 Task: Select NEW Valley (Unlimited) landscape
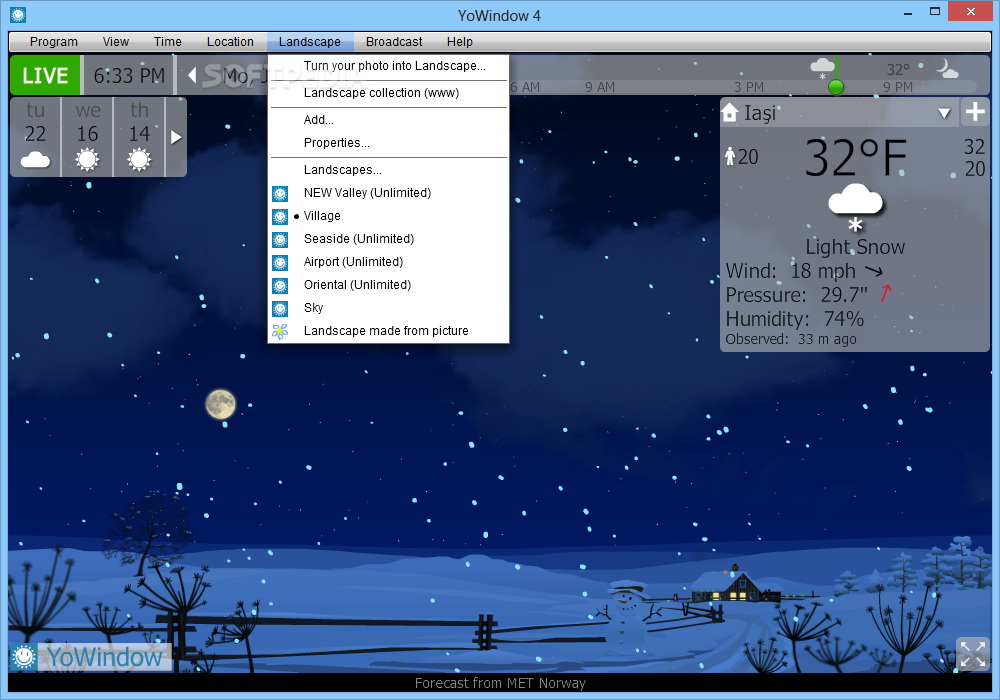388,193
